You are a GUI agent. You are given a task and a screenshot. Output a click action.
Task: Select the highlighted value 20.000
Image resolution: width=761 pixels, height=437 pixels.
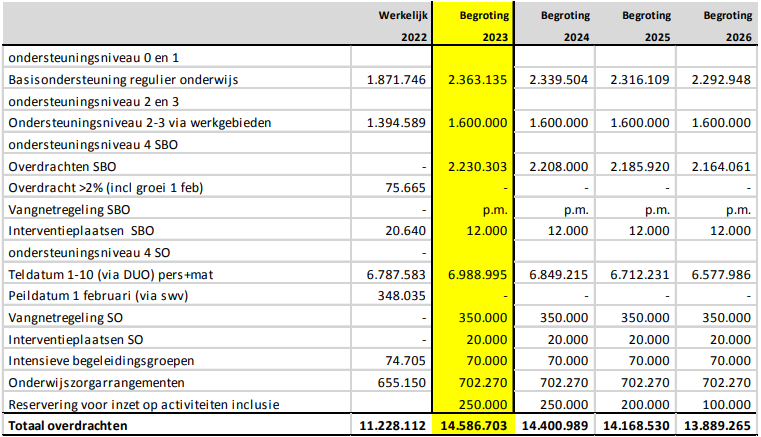(487, 339)
